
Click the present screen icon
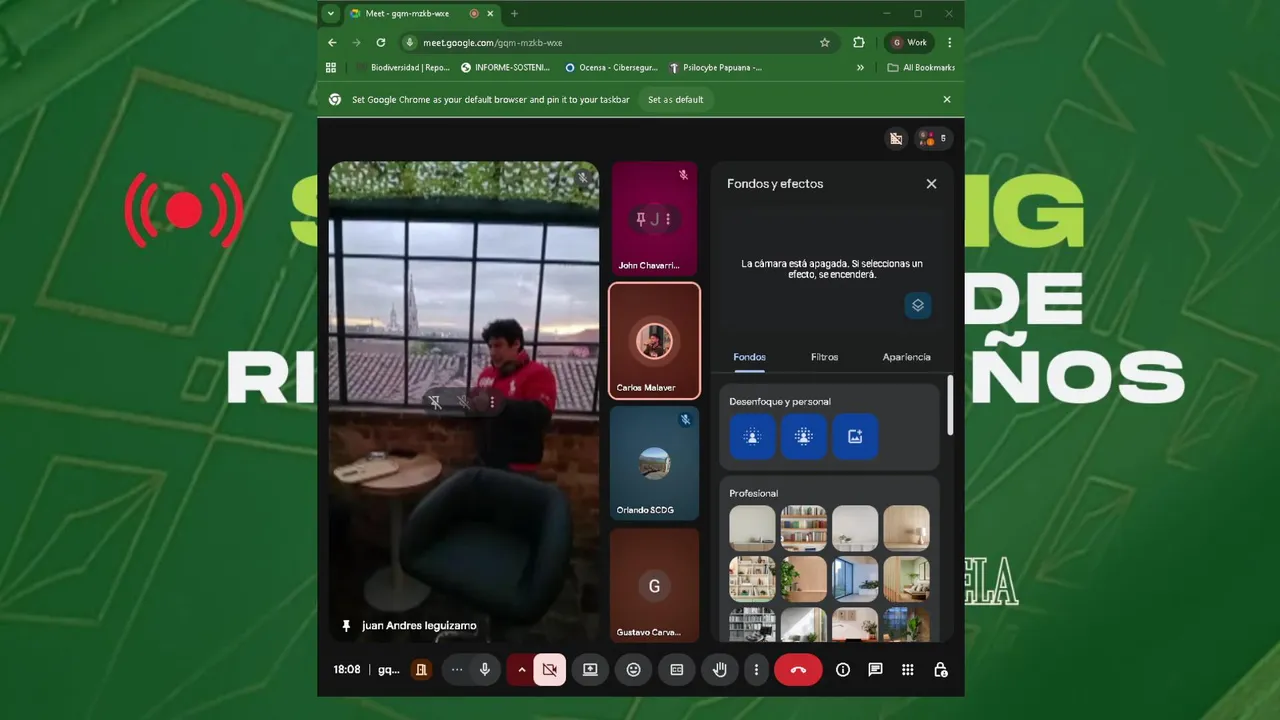point(590,670)
